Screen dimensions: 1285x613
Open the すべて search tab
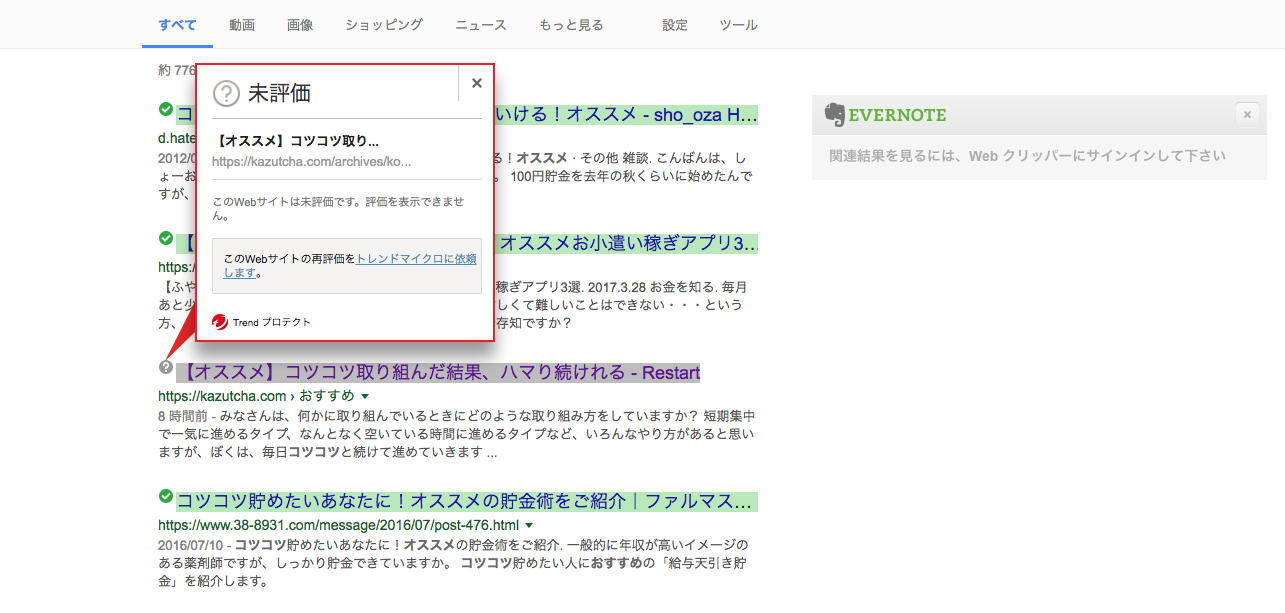[177, 25]
